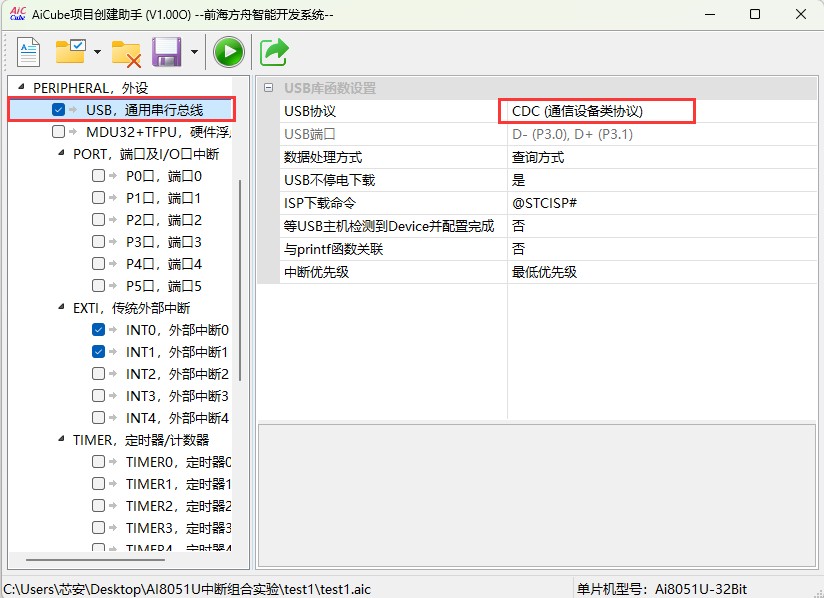Click the 中断优先级 property name
This screenshot has height=598, width=824.
click(x=316, y=272)
